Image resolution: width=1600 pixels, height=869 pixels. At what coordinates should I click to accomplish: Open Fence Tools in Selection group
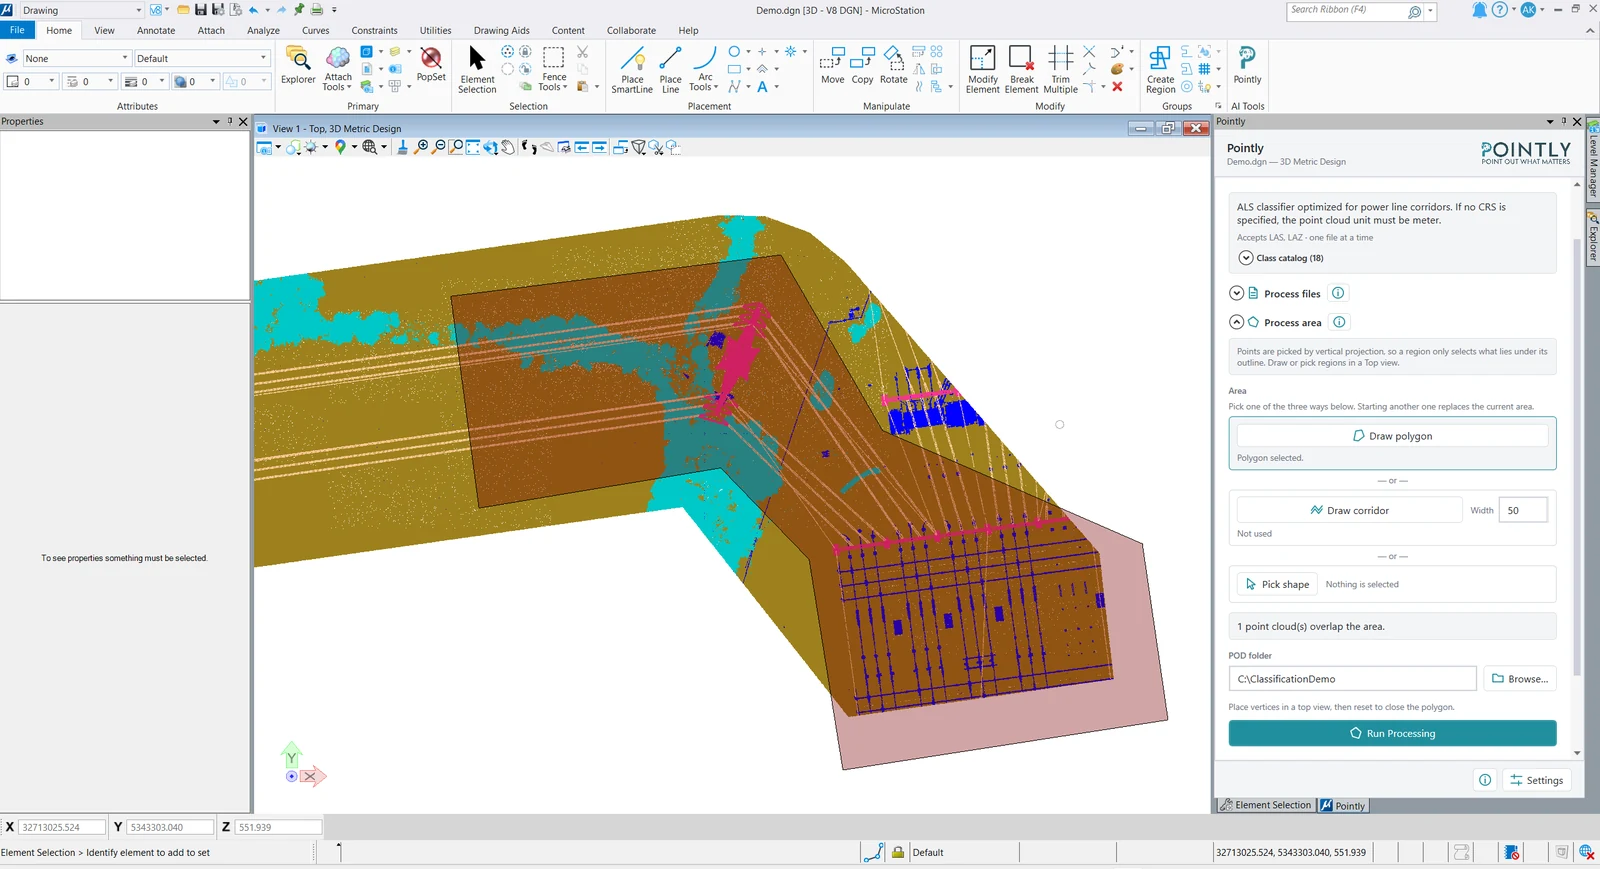click(553, 69)
